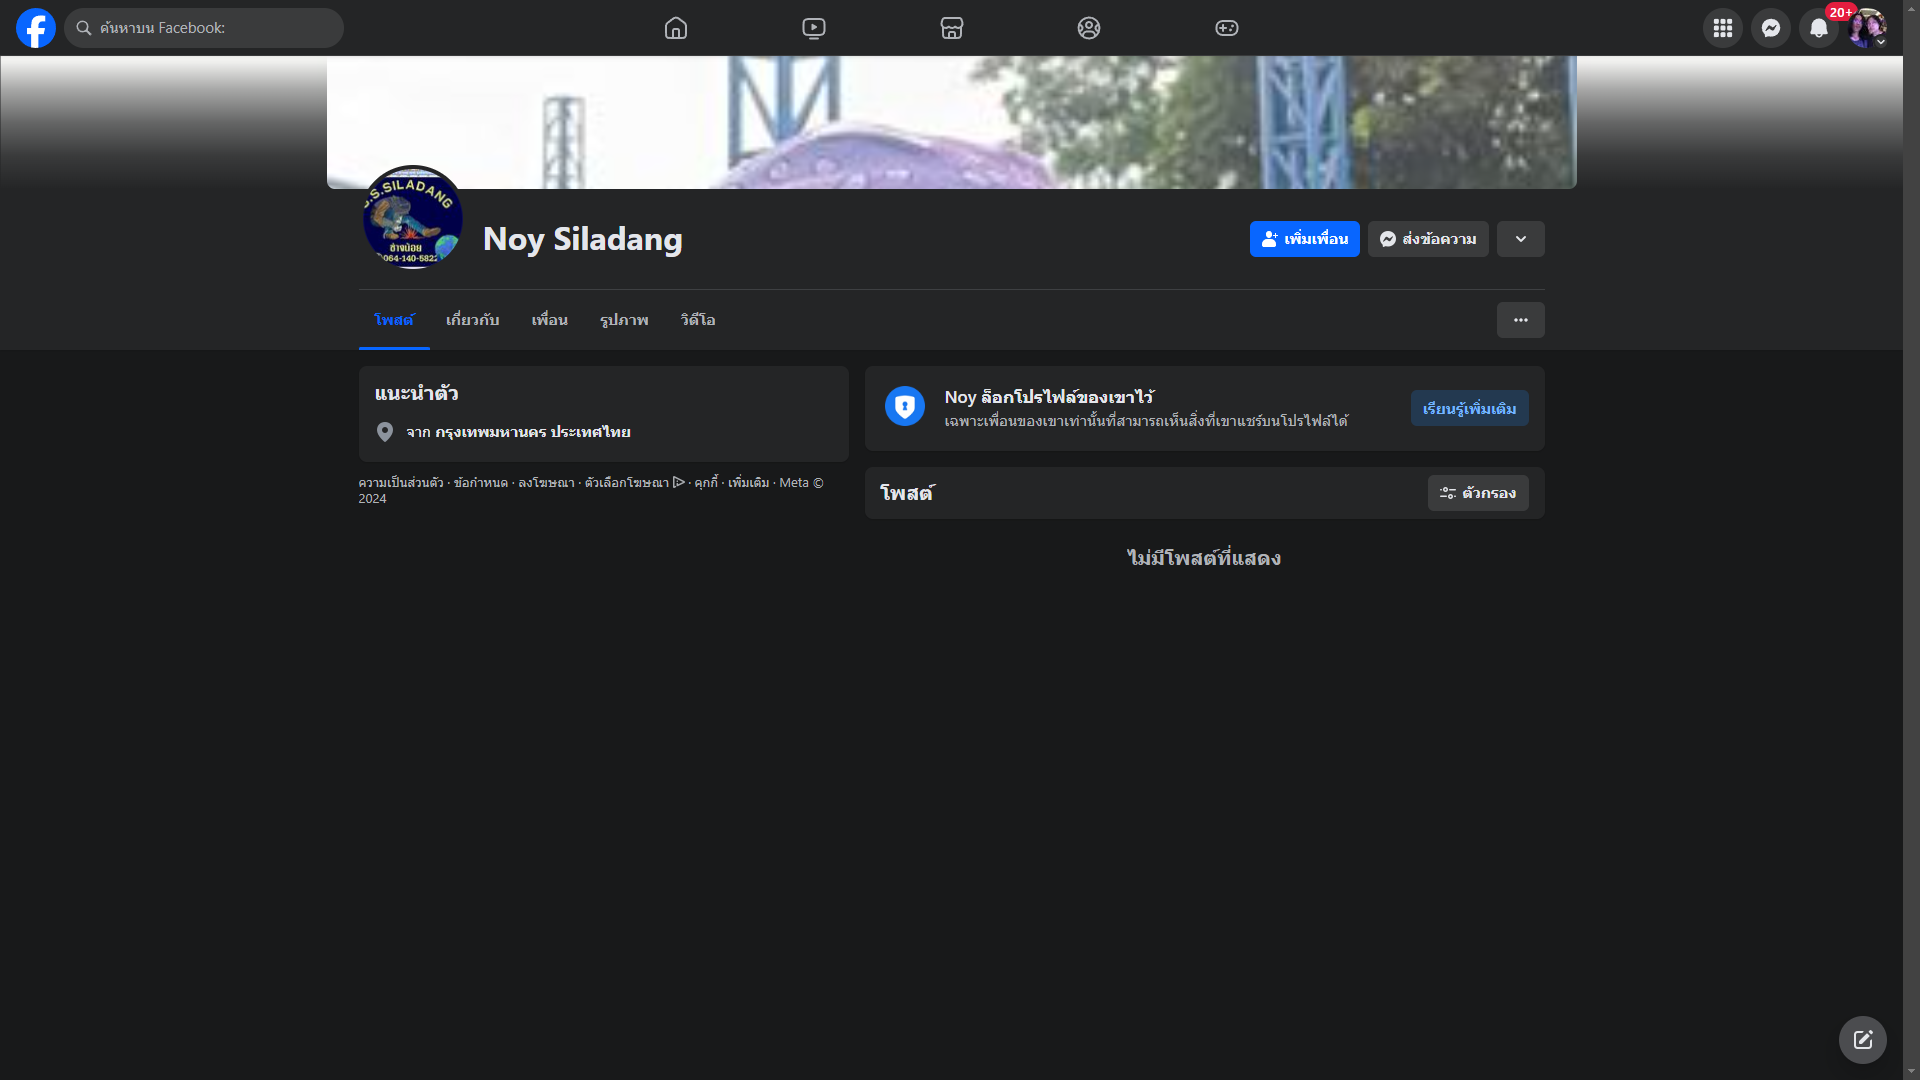1920x1080 pixels.
Task: Click the เรียนรู้เพิ่มเติม button
Action: pyautogui.click(x=1469, y=408)
